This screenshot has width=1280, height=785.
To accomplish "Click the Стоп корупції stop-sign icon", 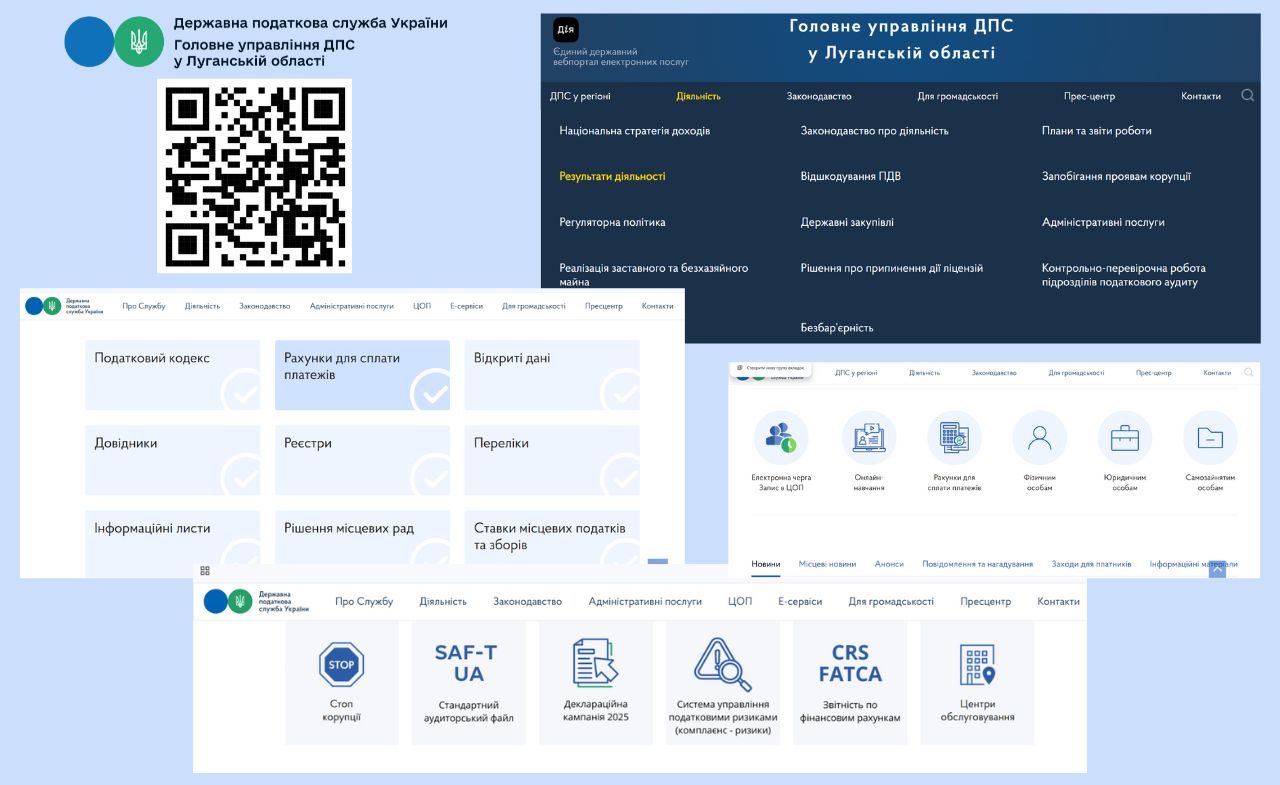I will coord(341,664).
